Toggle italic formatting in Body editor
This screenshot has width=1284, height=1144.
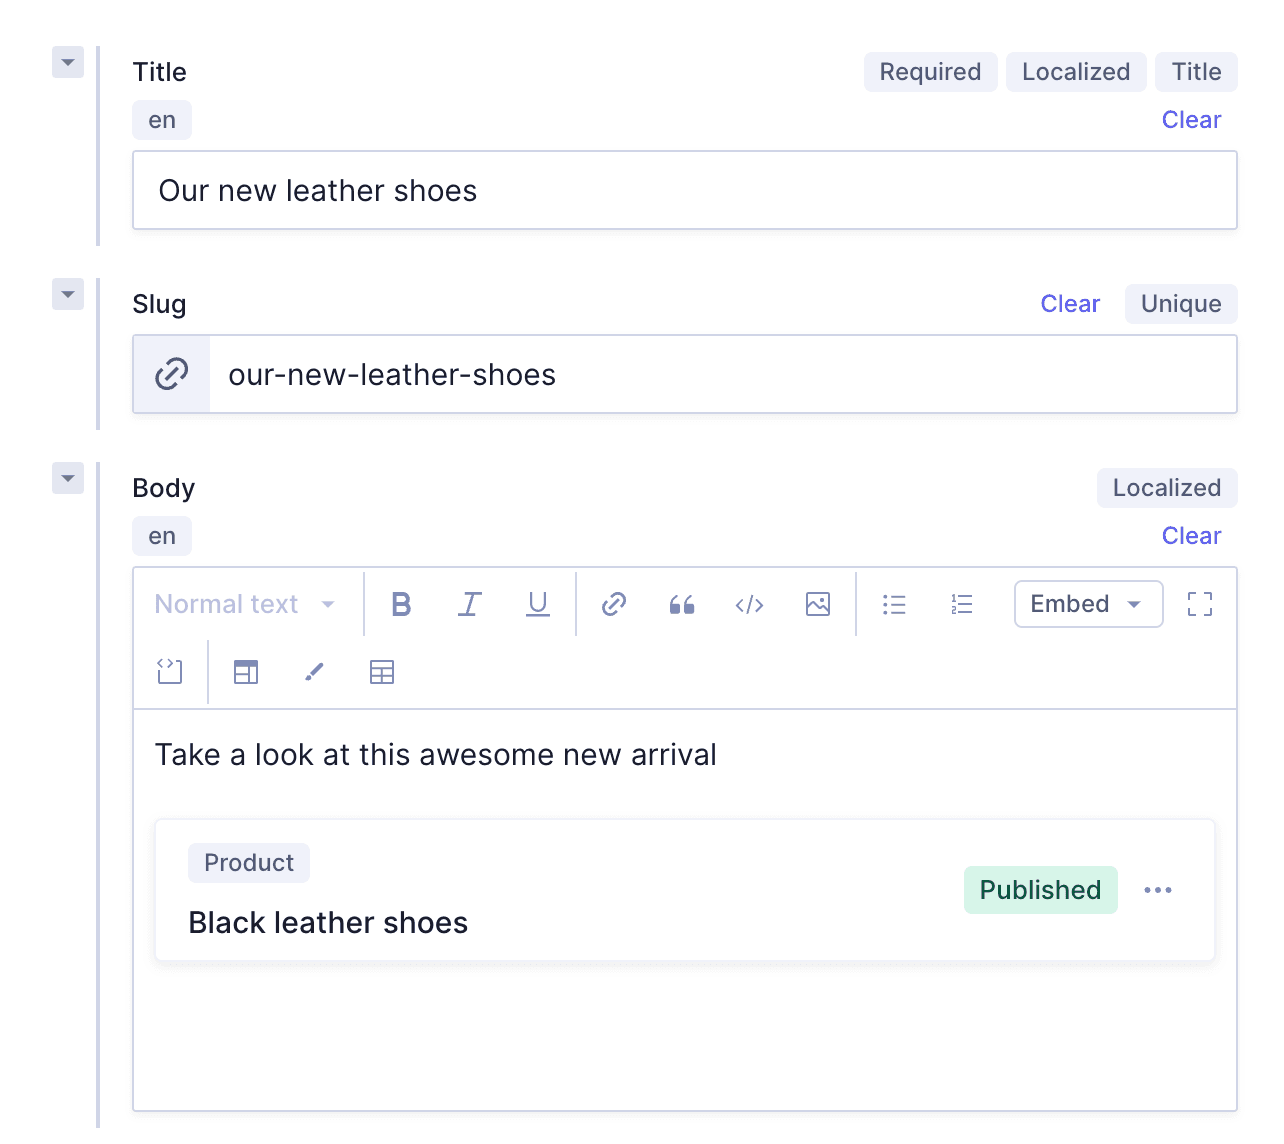click(469, 604)
